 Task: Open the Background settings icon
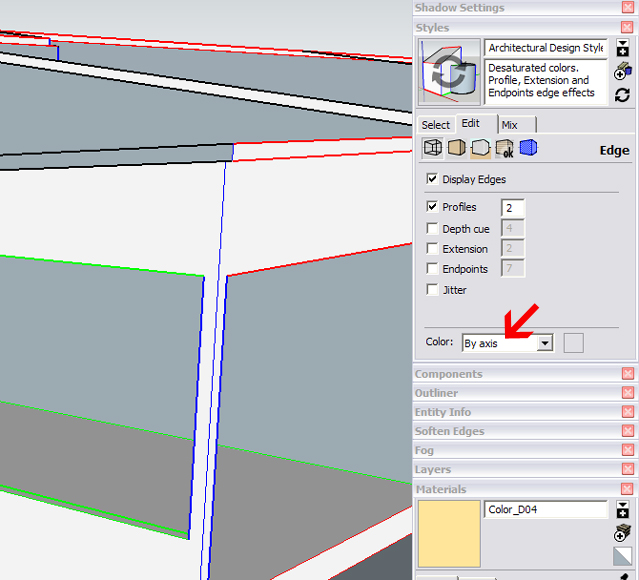(479, 148)
